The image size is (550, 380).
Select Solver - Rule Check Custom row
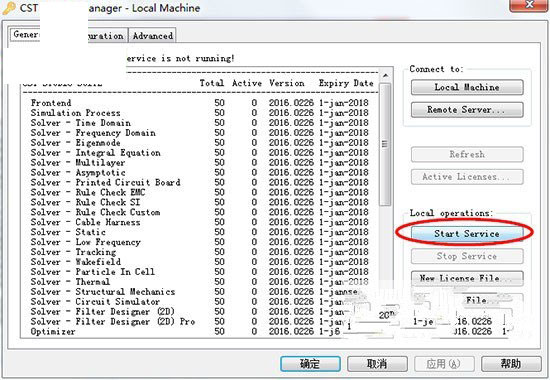click(x=199, y=212)
